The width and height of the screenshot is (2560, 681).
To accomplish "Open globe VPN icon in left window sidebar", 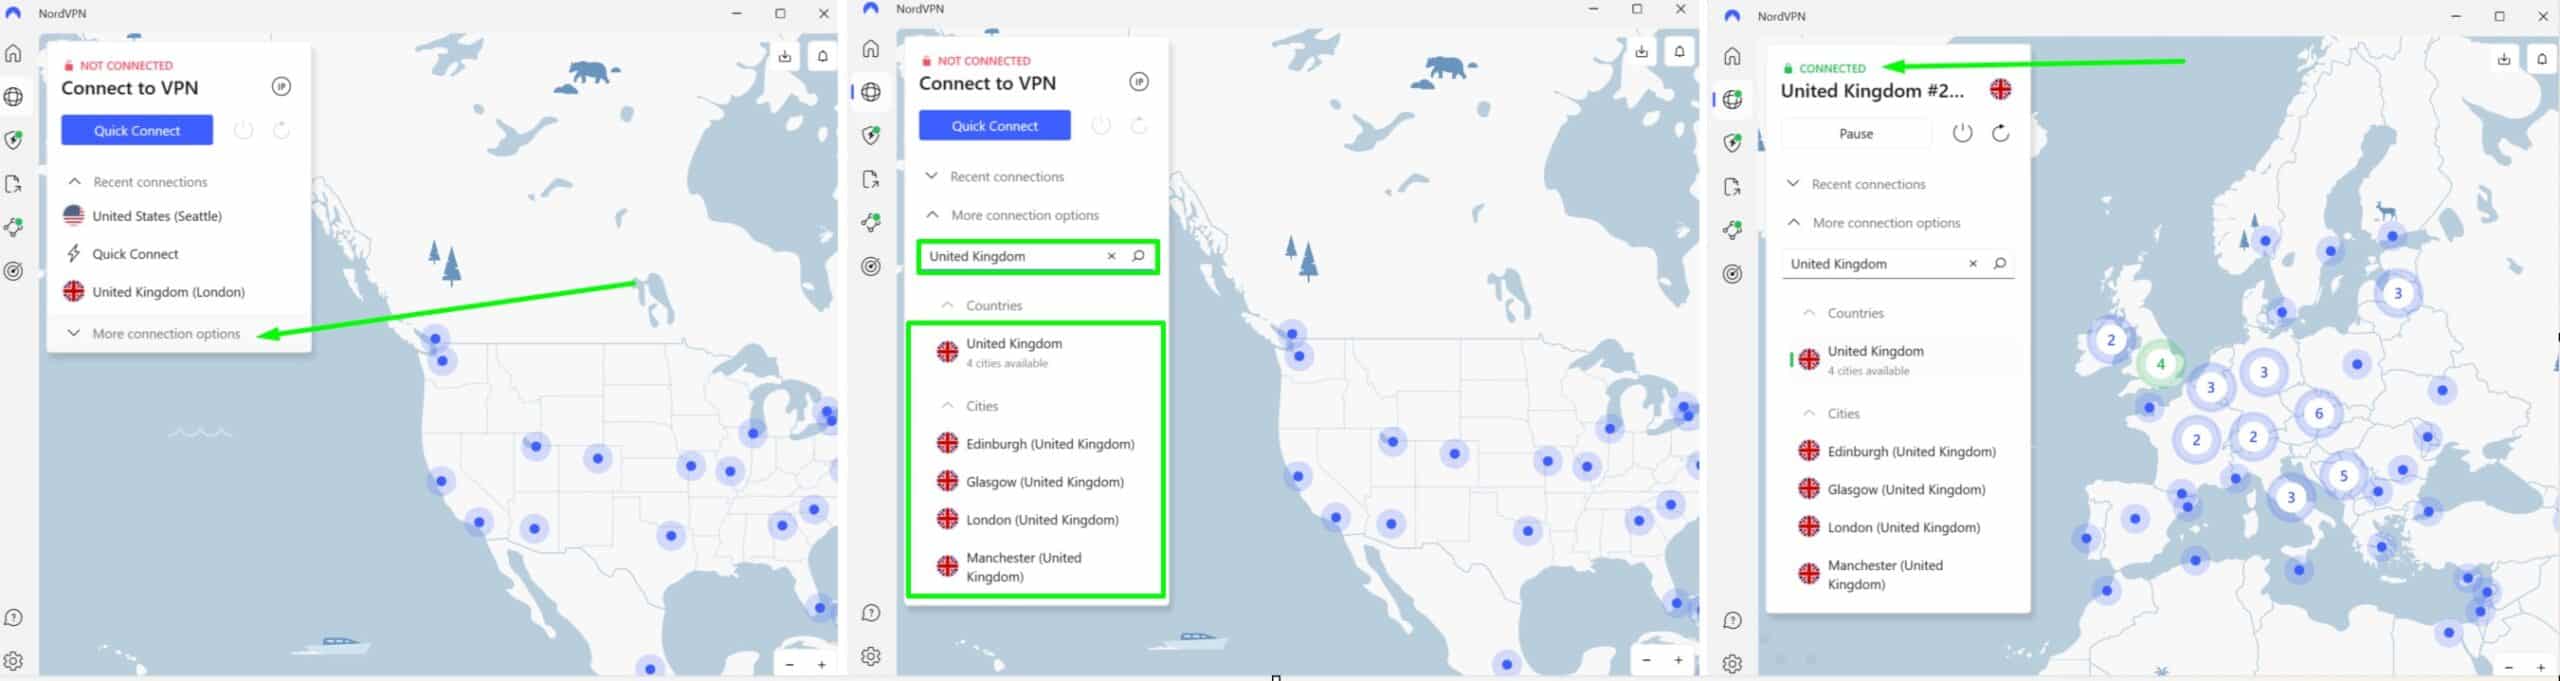I will [14, 97].
